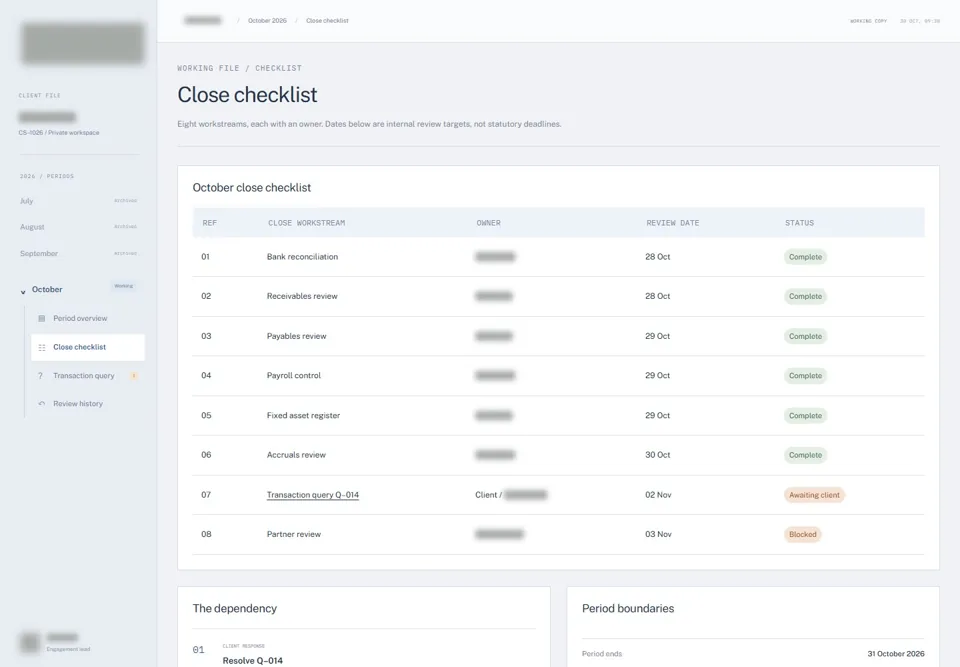Select the Fixed asset register row text
960x667 pixels.
click(303, 415)
